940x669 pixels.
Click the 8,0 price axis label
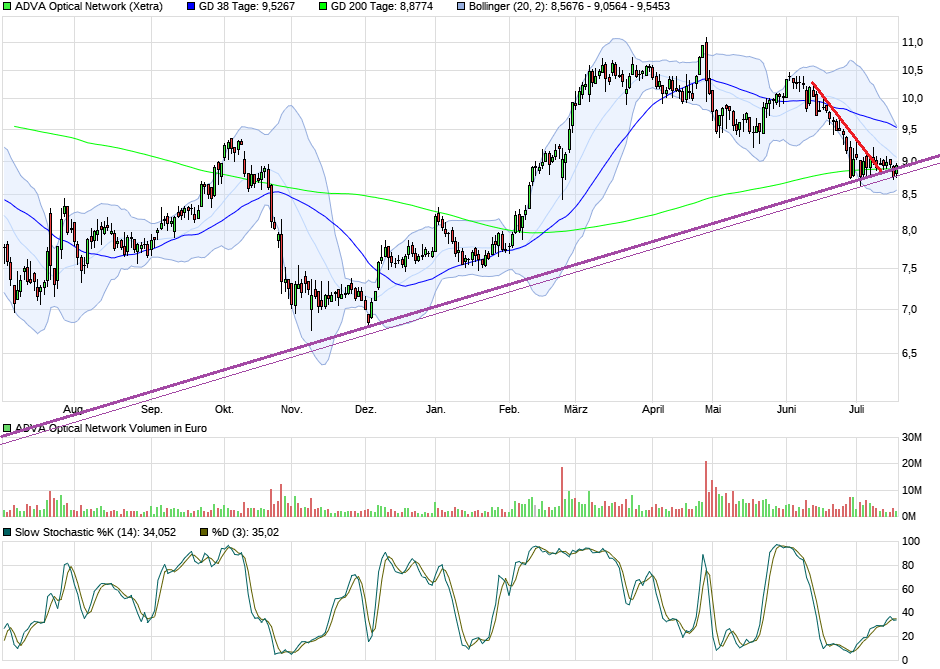pyautogui.click(x=910, y=231)
